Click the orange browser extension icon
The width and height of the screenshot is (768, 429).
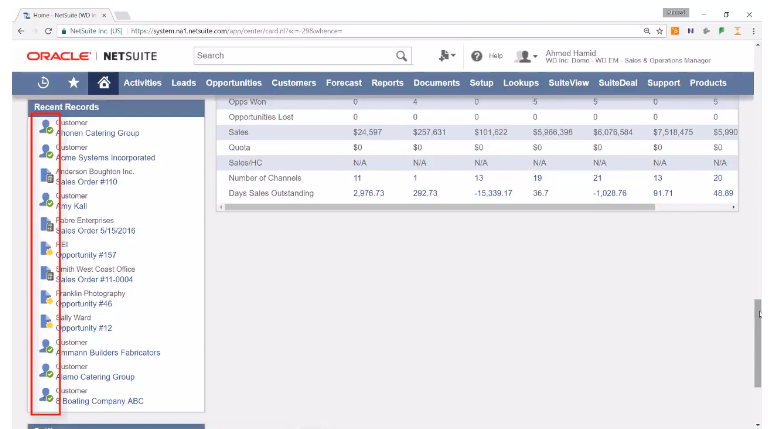675,31
